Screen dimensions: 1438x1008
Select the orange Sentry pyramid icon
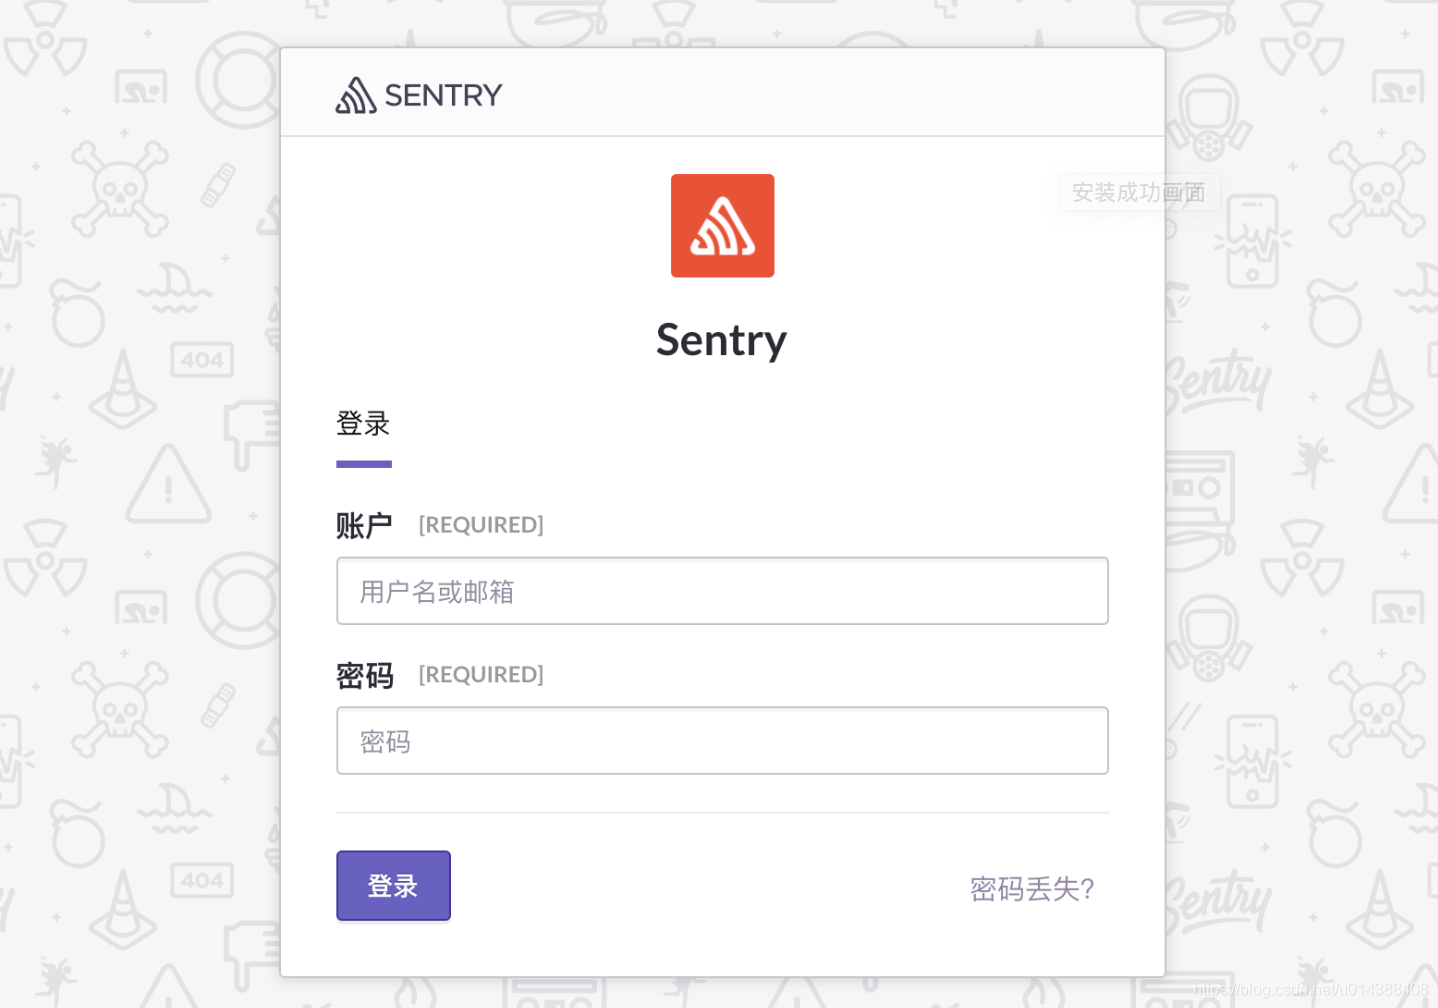[x=722, y=225]
